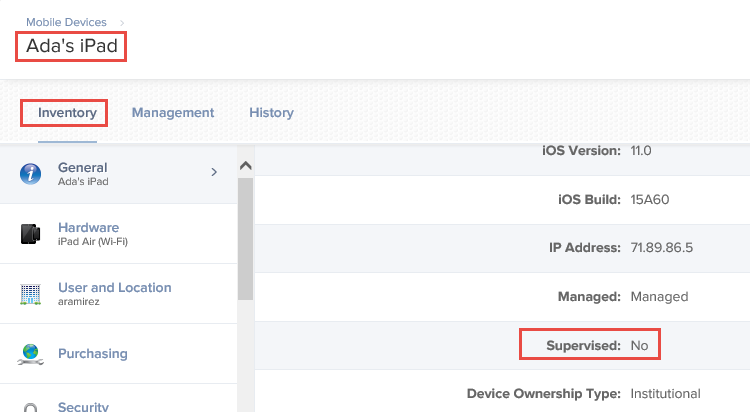
Task: Click the Ada's iPad page title
Action: tap(72, 46)
